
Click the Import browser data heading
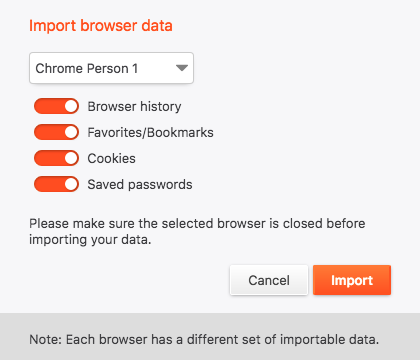(x=101, y=26)
